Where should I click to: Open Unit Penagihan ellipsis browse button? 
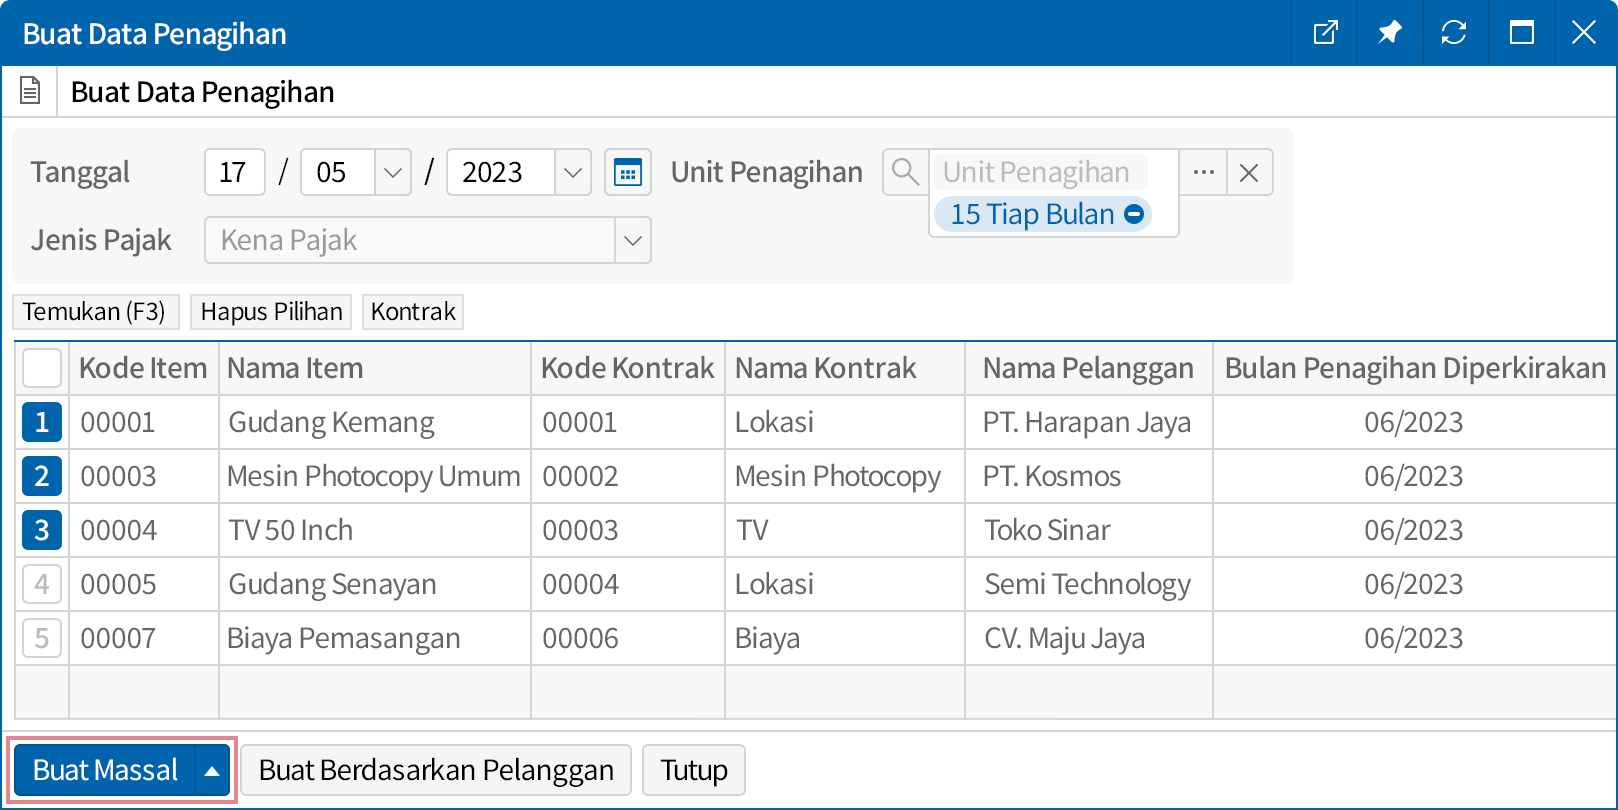pyautogui.click(x=1203, y=172)
